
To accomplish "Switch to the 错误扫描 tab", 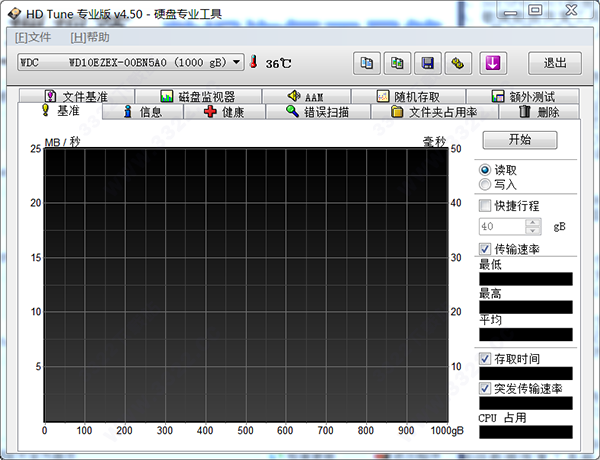I will (318, 112).
